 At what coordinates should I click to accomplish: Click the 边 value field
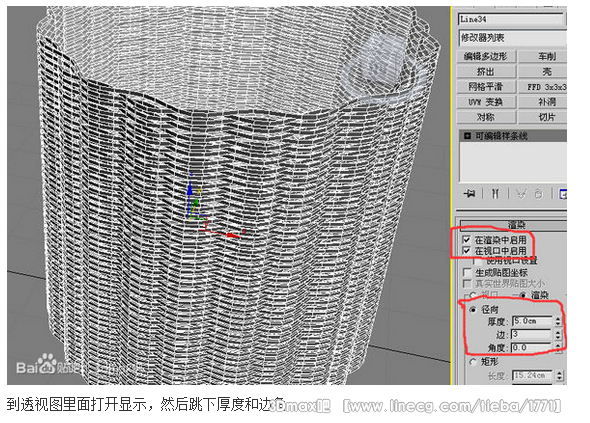pyautogui.click(x=532, y=334)
